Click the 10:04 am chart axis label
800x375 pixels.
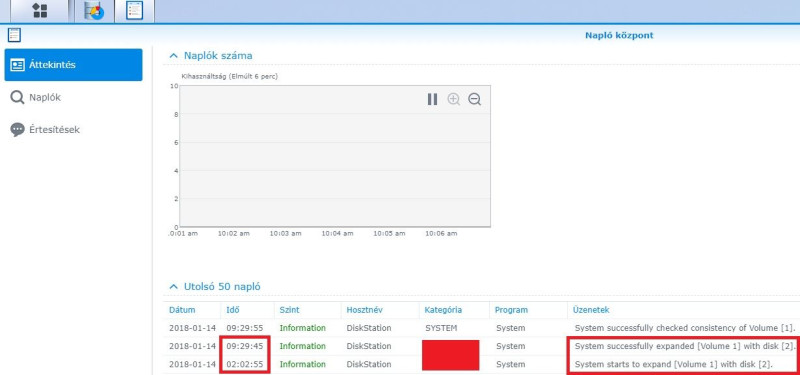coord(337,233)
